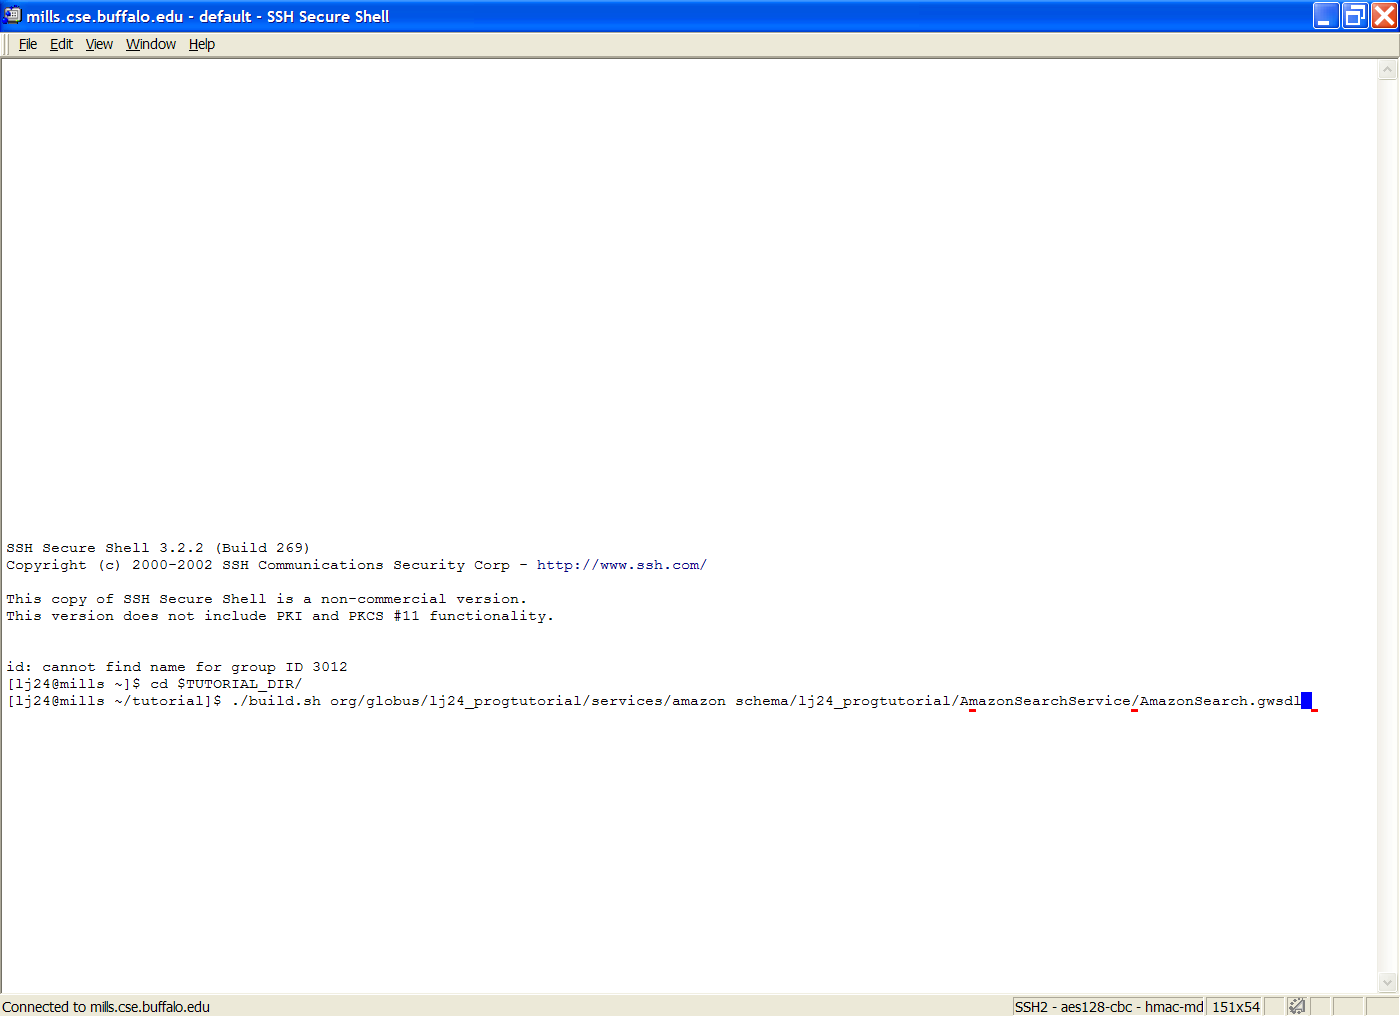Viewport: 1400px width, 1016px height.
Task: Click the 'Connected to mills.cse.buffalo.edu' status text
Action: click(106, 1006)
